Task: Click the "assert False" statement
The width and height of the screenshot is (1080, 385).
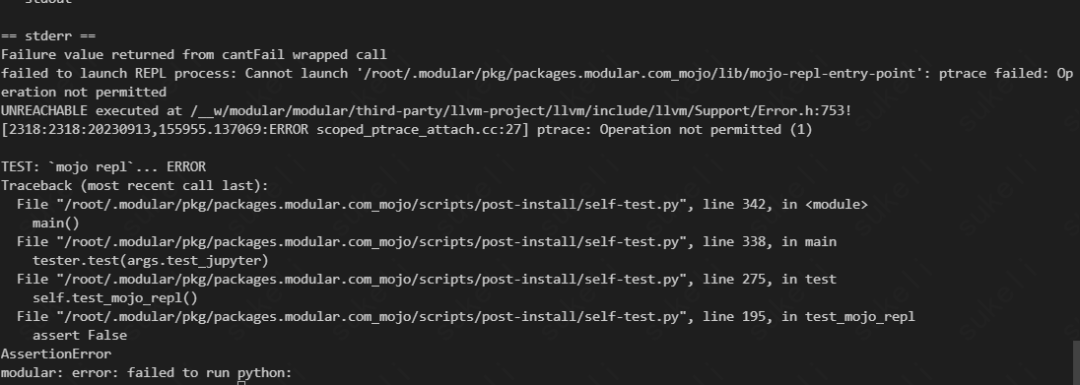Action: coord(79,335)
